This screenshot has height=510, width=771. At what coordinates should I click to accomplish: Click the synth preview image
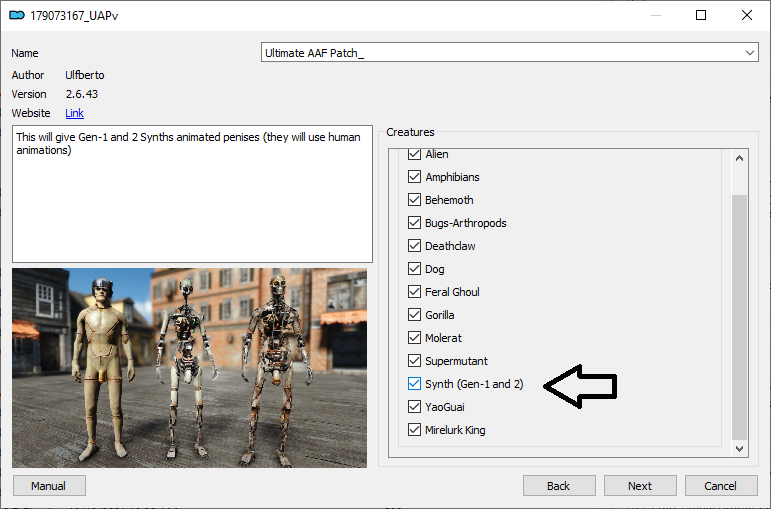coord(189,368)
